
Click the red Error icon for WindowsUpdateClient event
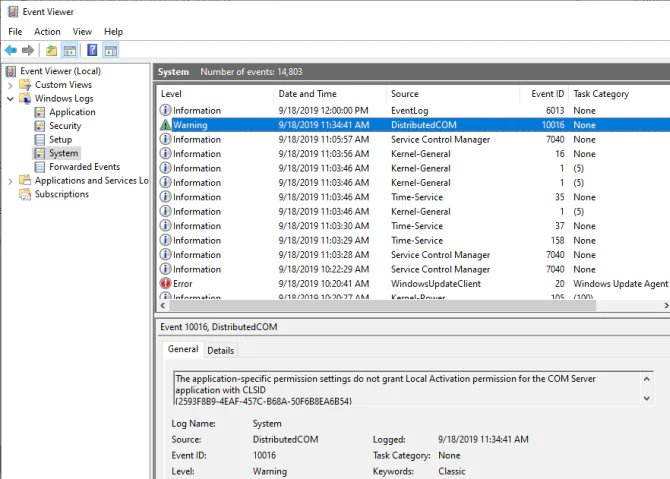[x=165, y=283]
